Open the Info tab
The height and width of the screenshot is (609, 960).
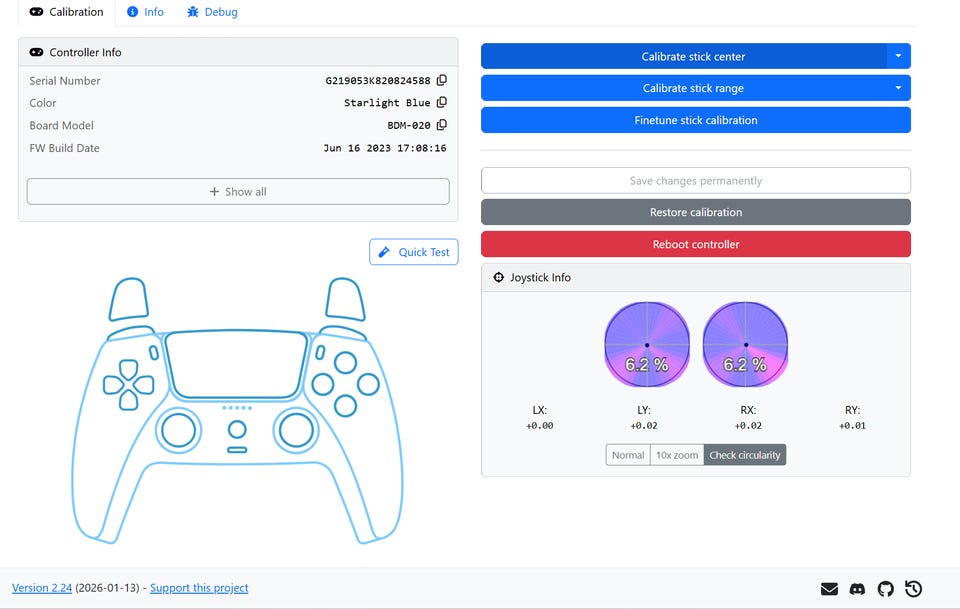pyautogui.click(x=145, y=12)
